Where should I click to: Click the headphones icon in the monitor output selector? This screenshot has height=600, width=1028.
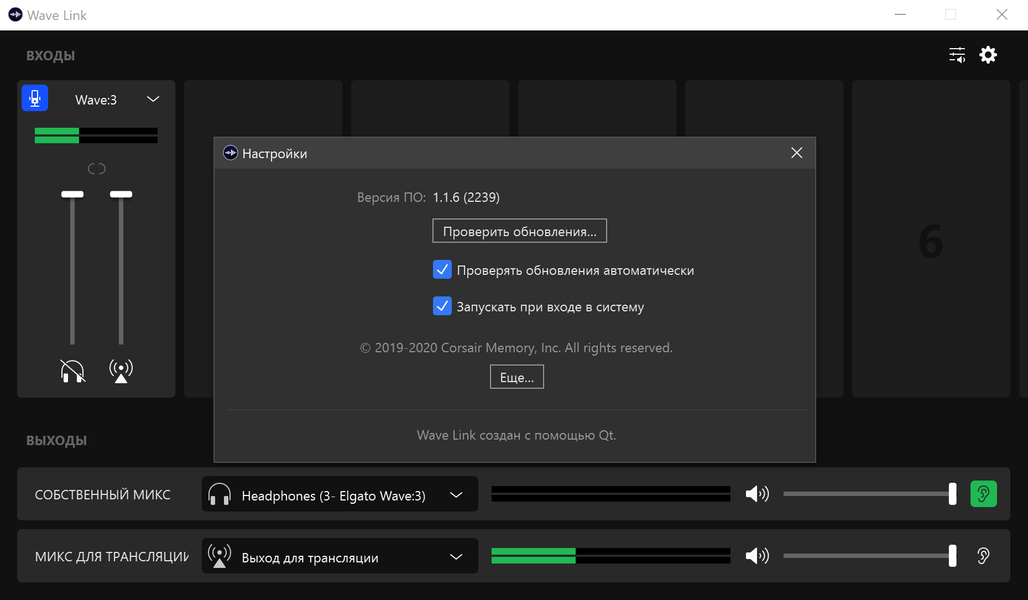tap(219, 494)
